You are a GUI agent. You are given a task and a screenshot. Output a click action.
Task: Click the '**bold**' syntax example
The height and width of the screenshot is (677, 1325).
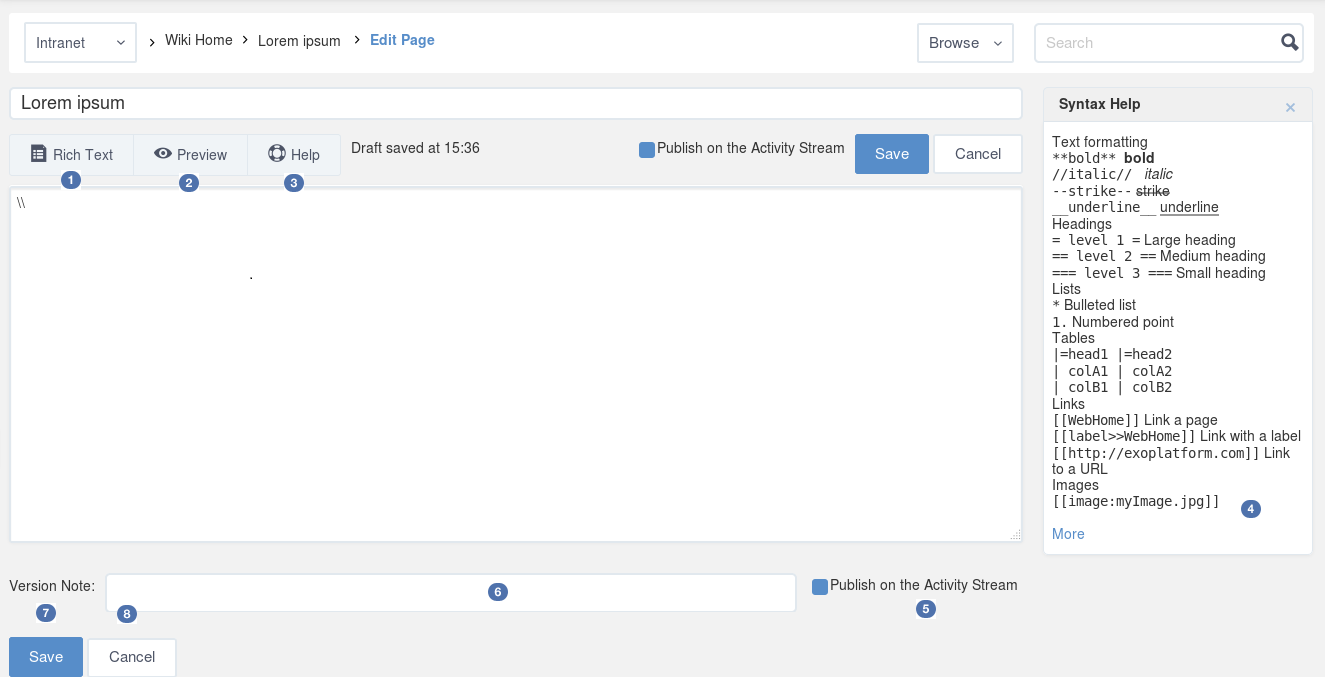pos(1084,158)
